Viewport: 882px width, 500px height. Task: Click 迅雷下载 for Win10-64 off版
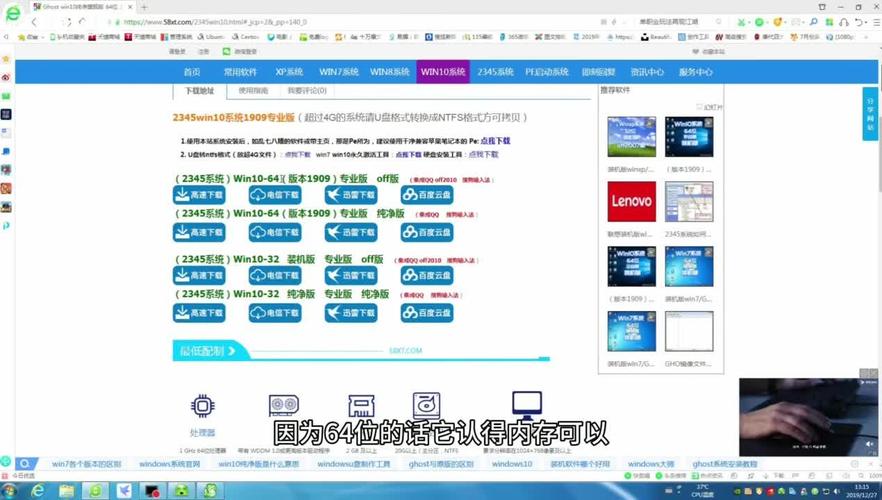351,195
